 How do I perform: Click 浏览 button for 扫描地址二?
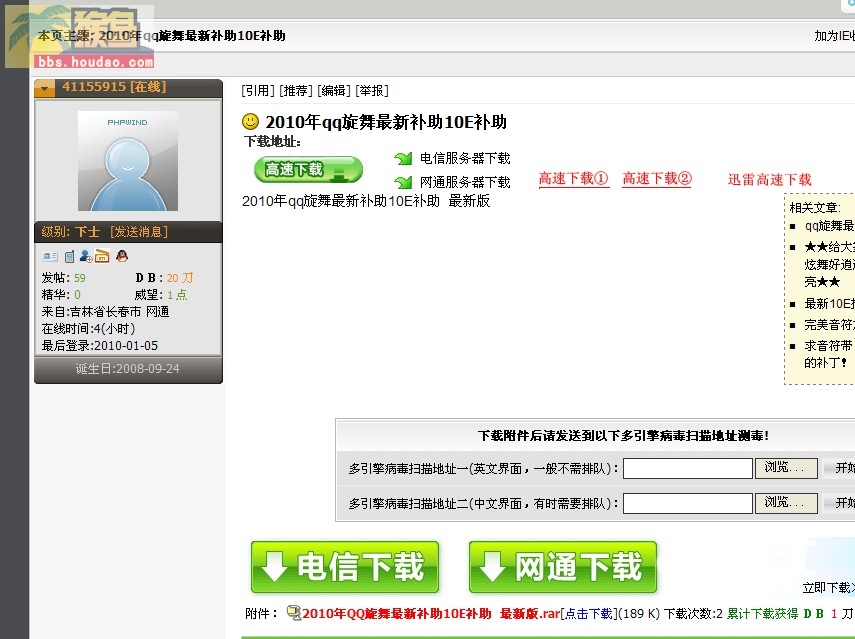(786, 503)
